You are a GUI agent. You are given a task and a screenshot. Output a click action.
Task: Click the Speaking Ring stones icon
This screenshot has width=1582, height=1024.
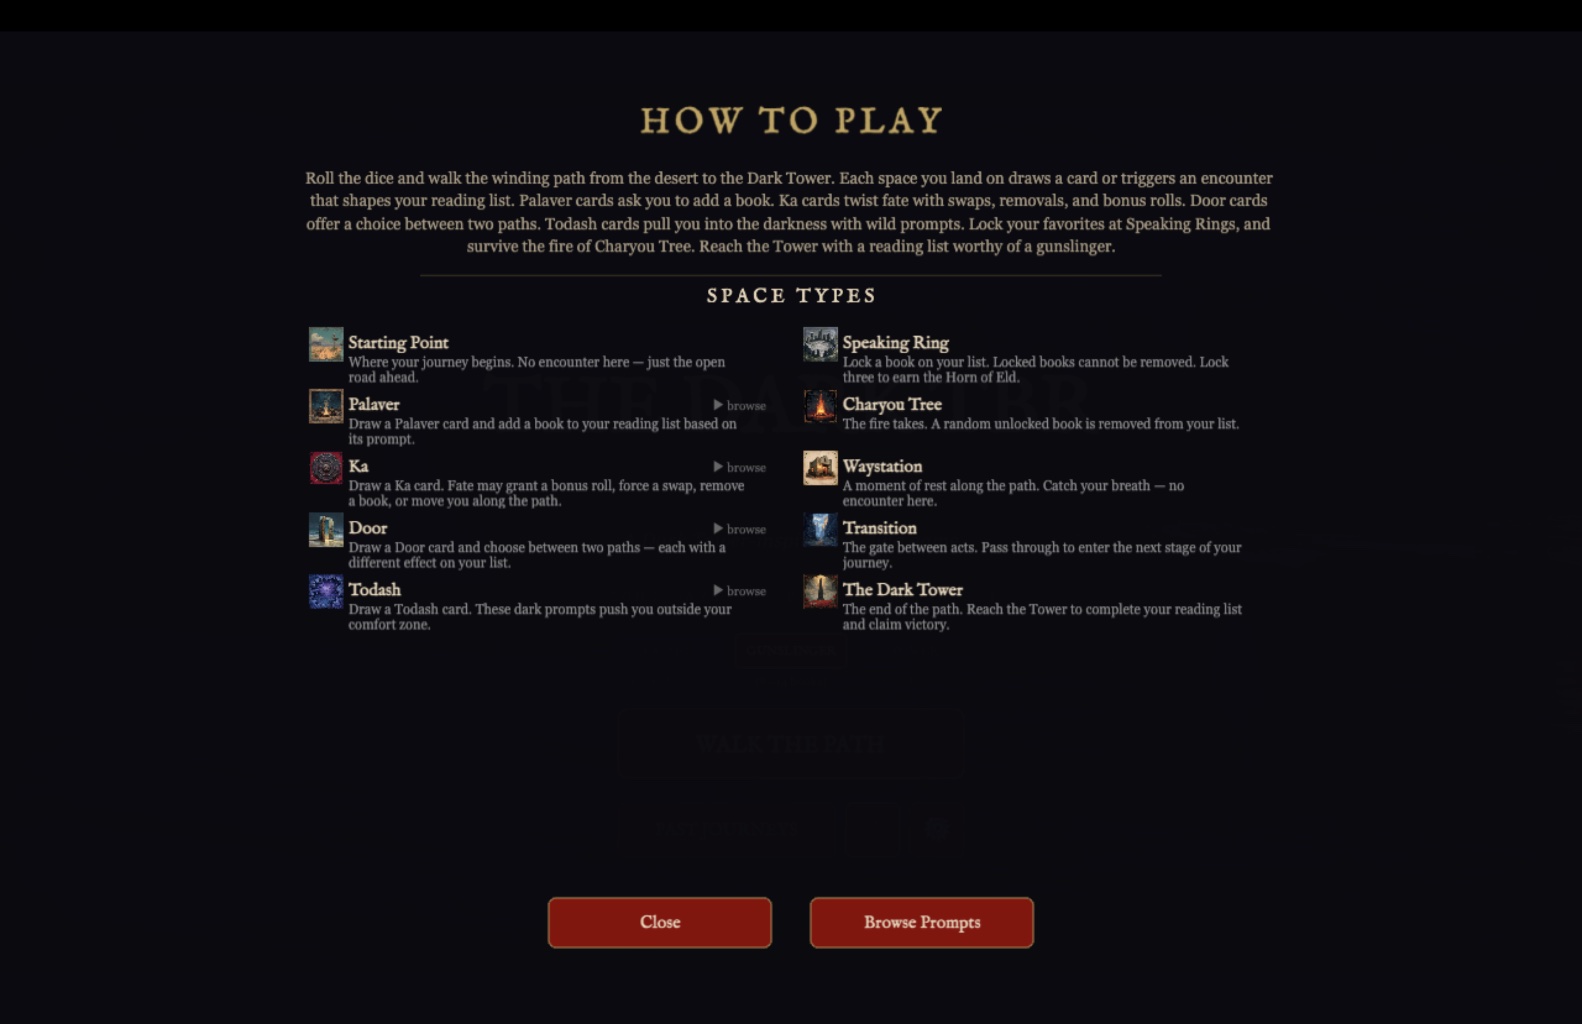[x=820, y=345]
